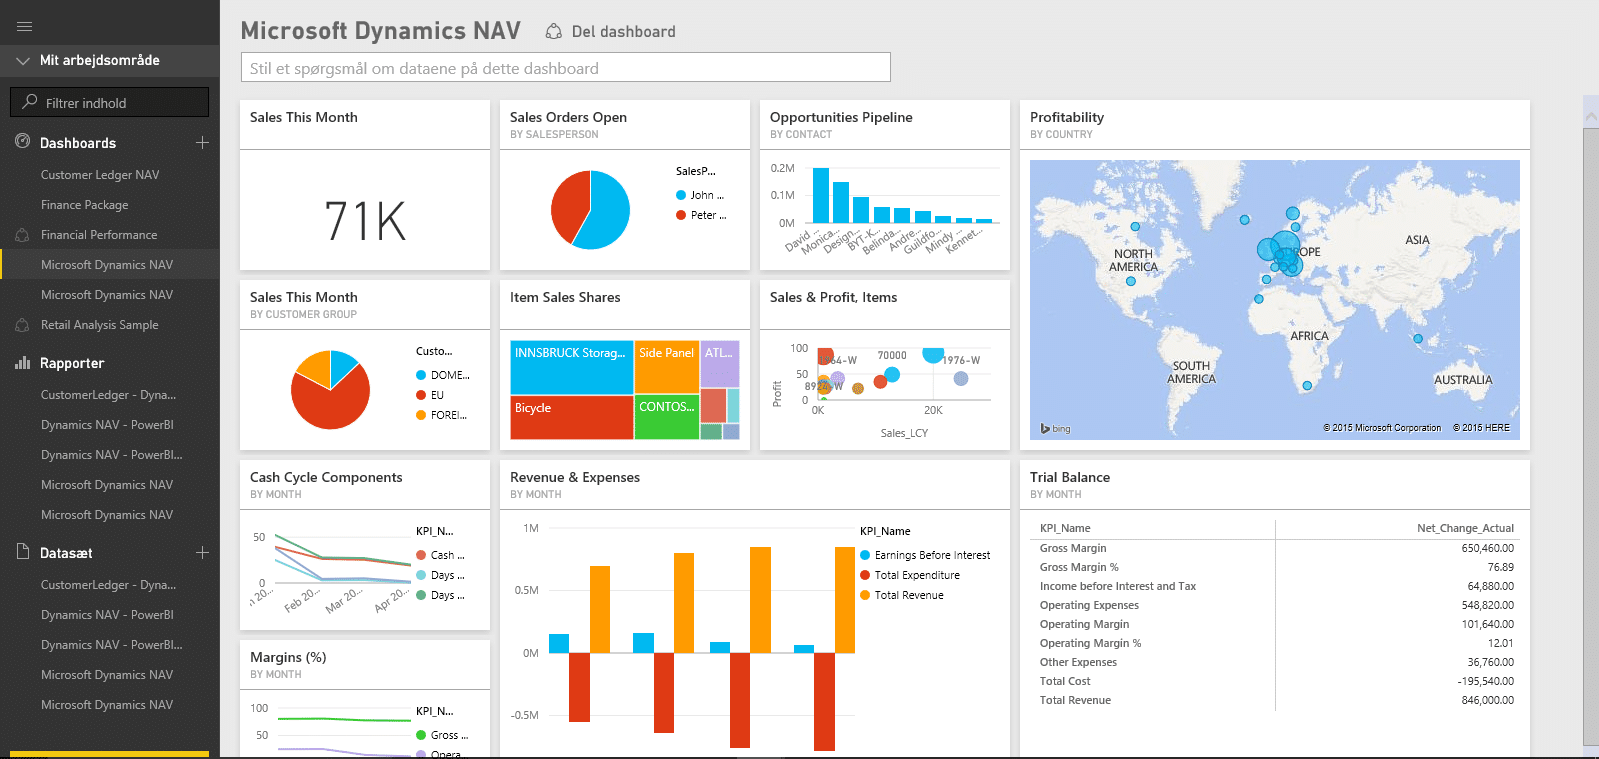Click Total Revenue row in Trial Balance
The width and height of the screenshot is (1599, 759).
pos(1277,700)
